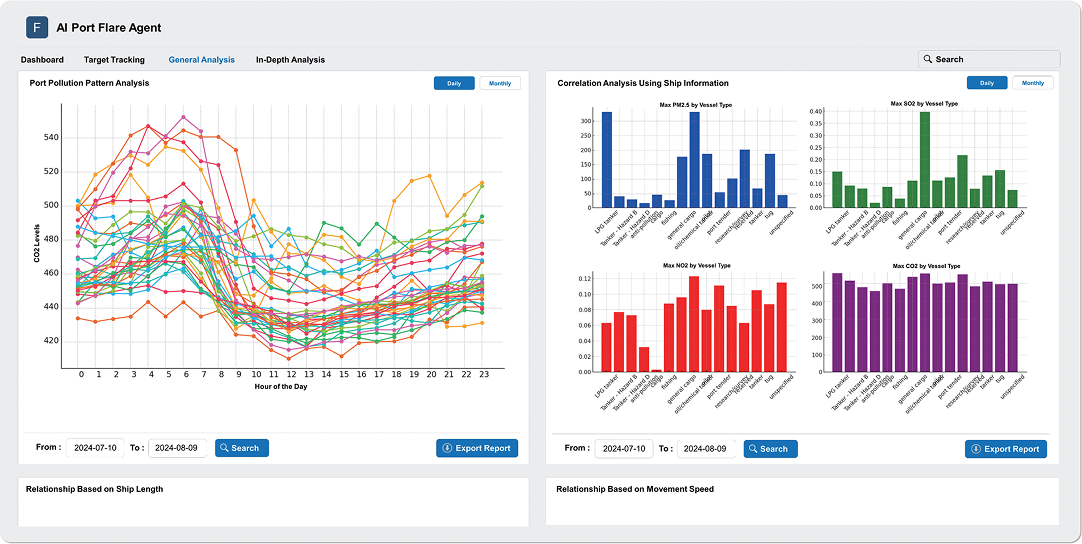Switch pollution pattern chart to Daily

pyautogui.click(x=454, y=83)
